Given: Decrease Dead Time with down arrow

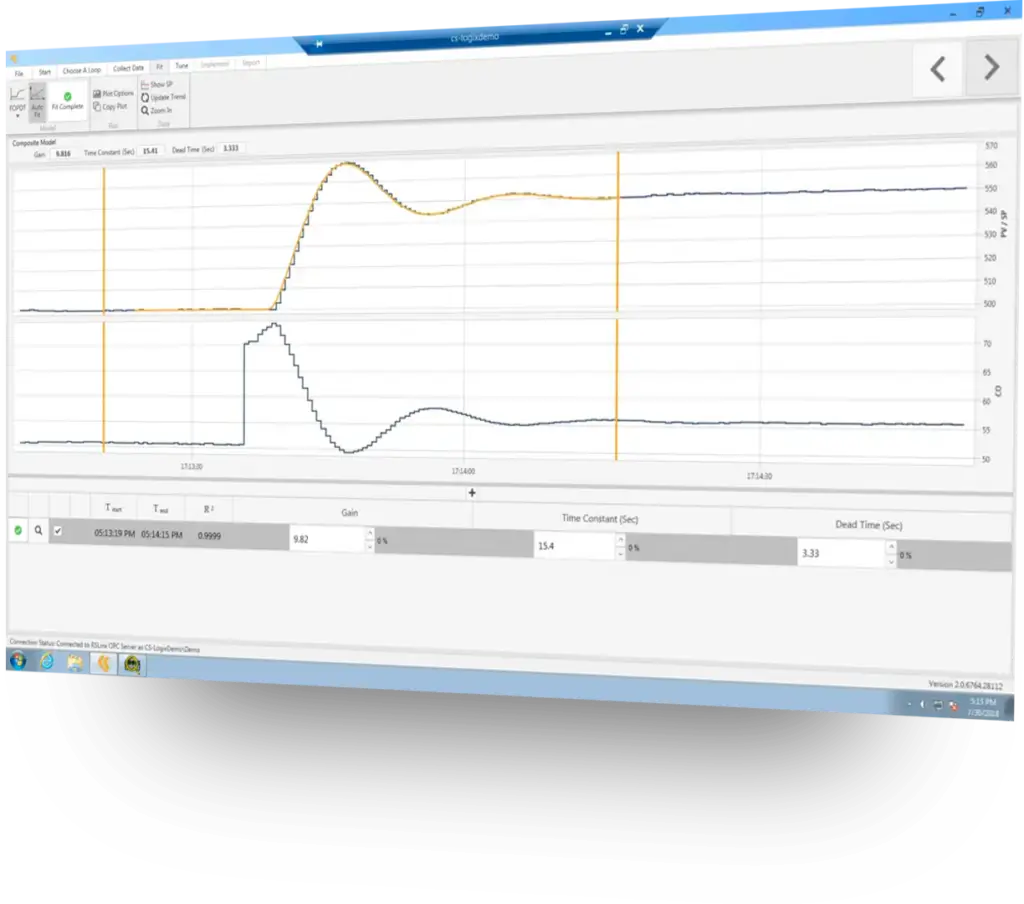Looking at the screenshot, I should click(892, 562).
